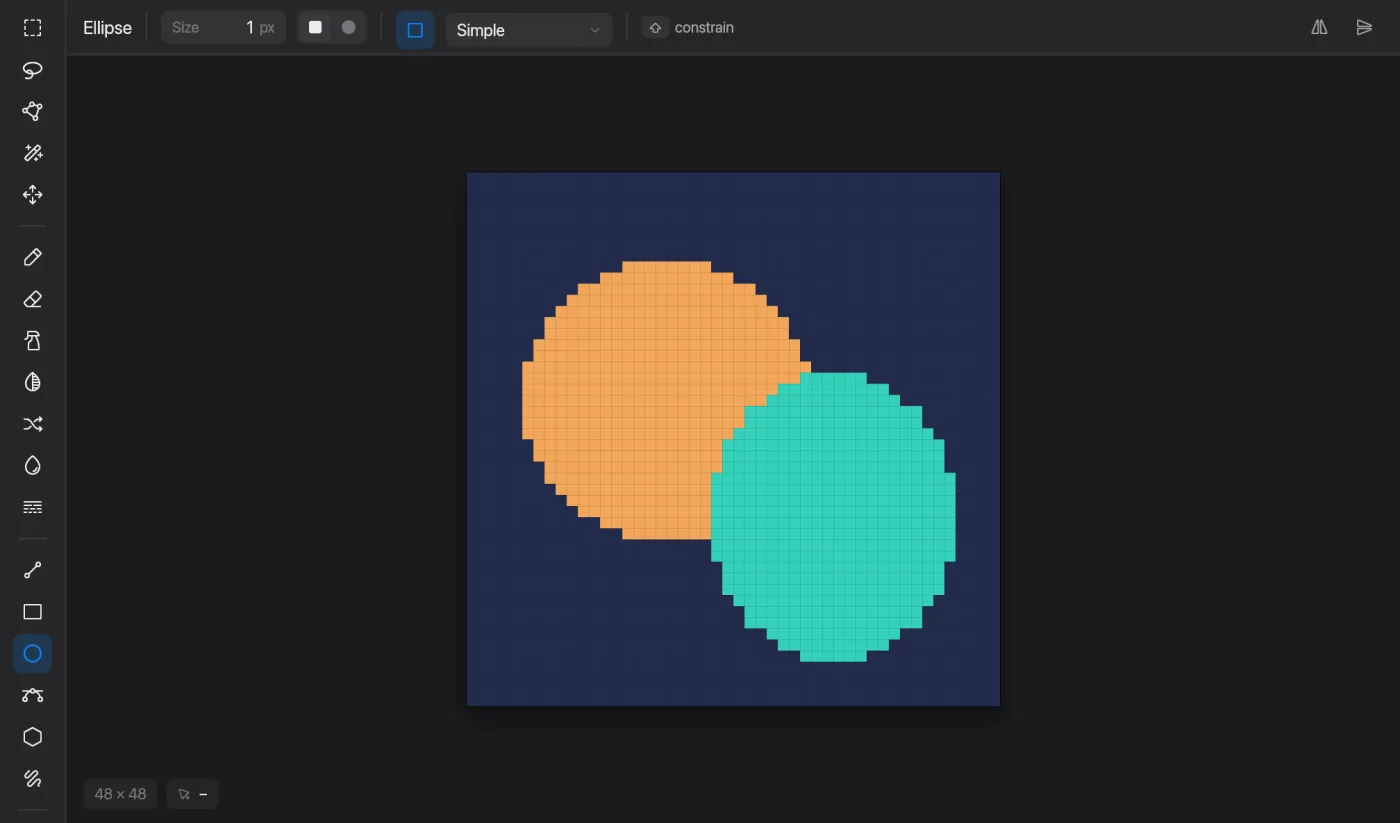Toggle the outline-only shape mode button
This screenshot has height=823, width=1400.
coord(415,30)
